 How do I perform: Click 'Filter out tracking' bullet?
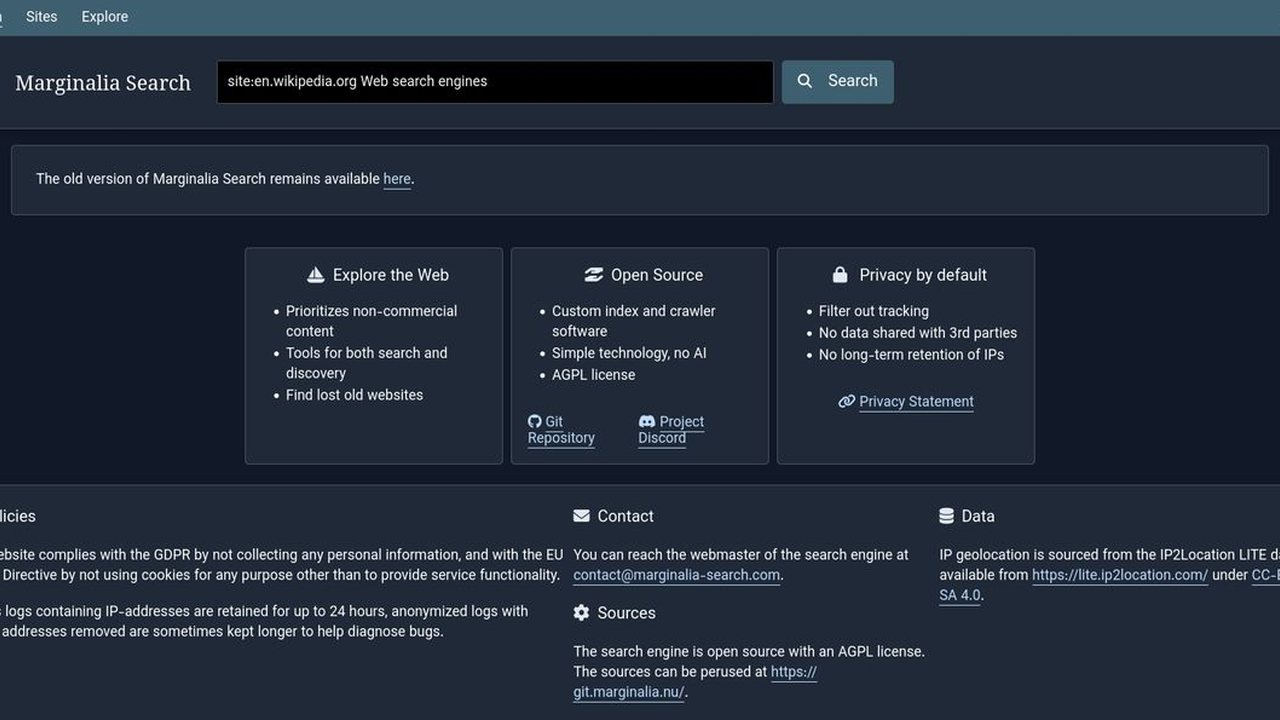pyautogui.click(x=874, y=311)
